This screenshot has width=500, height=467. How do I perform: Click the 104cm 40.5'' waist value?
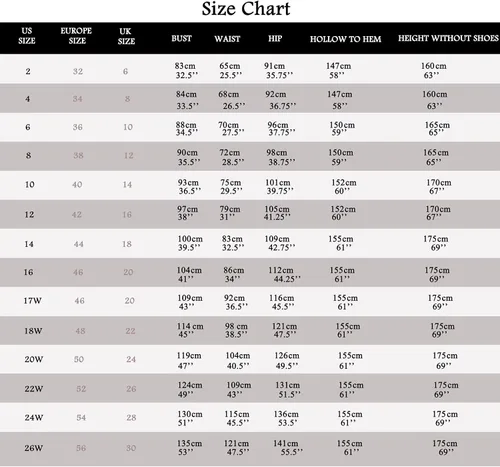coord(238,361)
